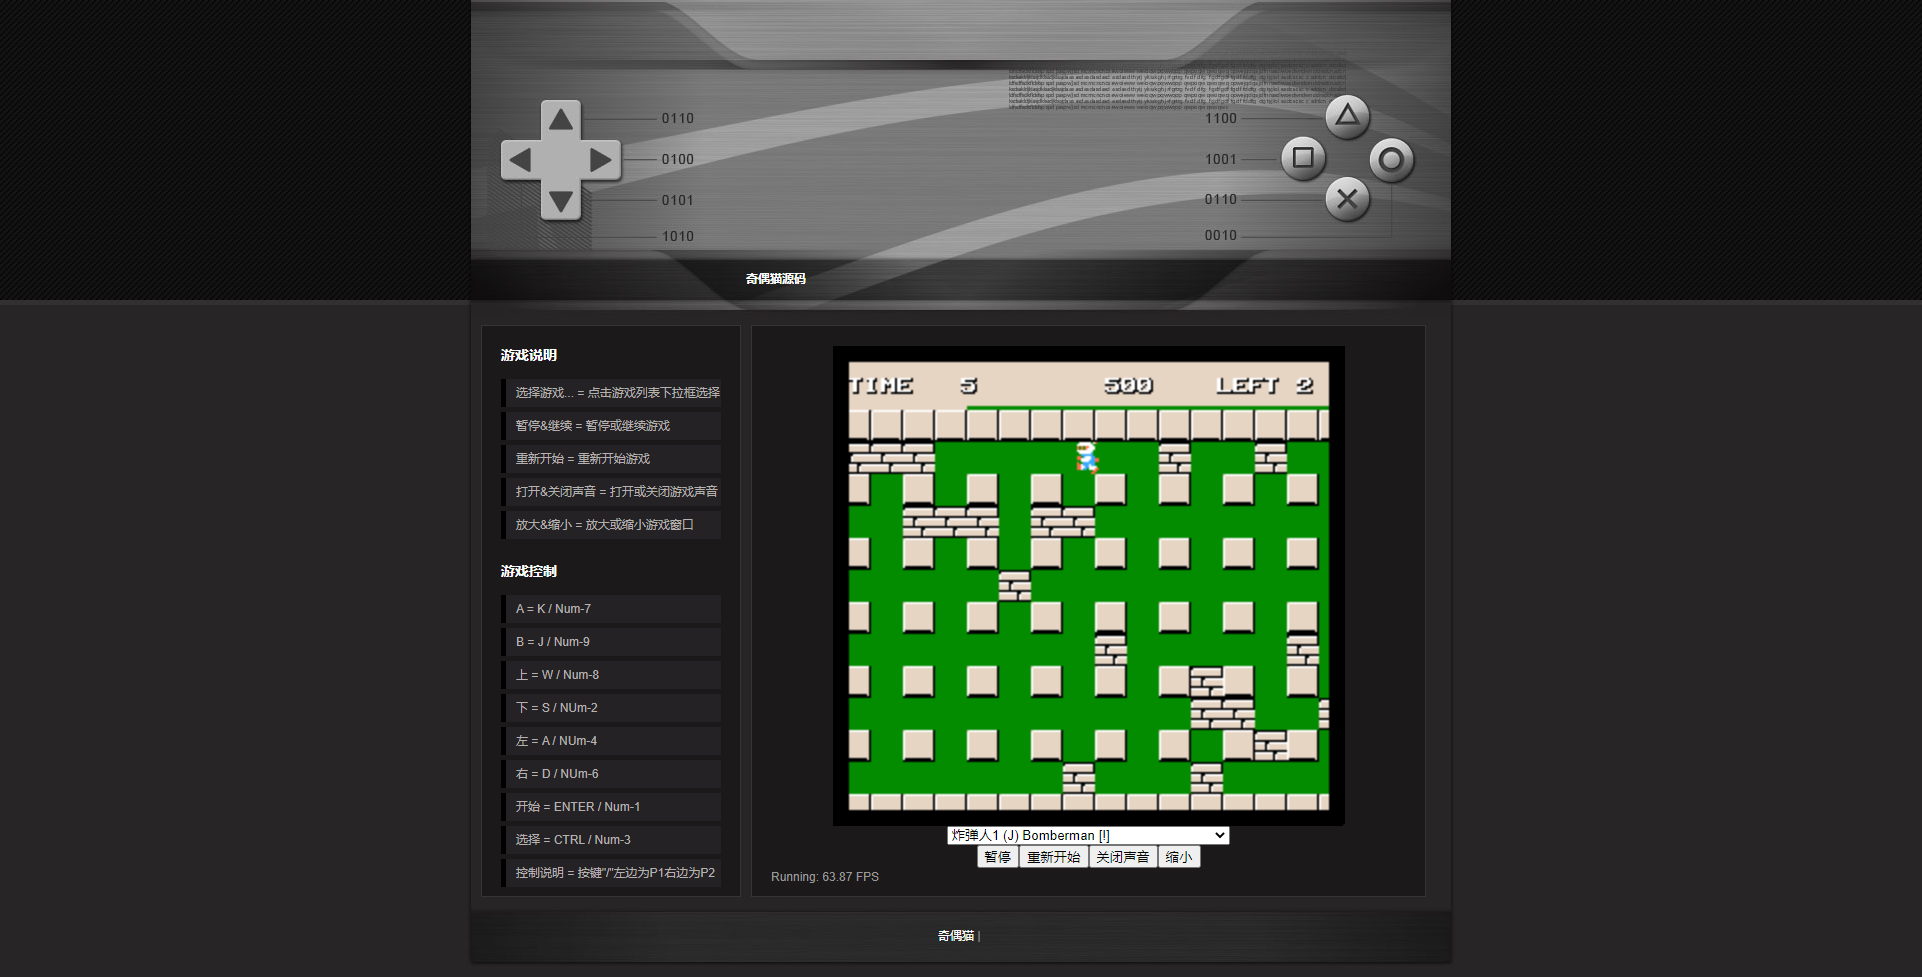This screenshot has width=1922, height=977.
Task: Click the 1001 label near square button
Action: [x=1221, y=159]
